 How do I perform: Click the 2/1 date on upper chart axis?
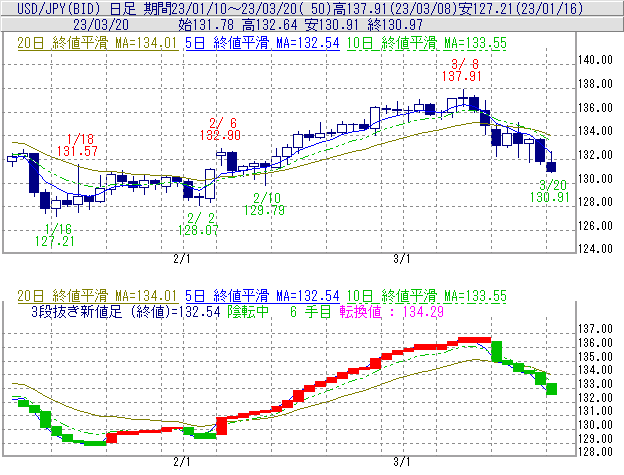(182, 259)
